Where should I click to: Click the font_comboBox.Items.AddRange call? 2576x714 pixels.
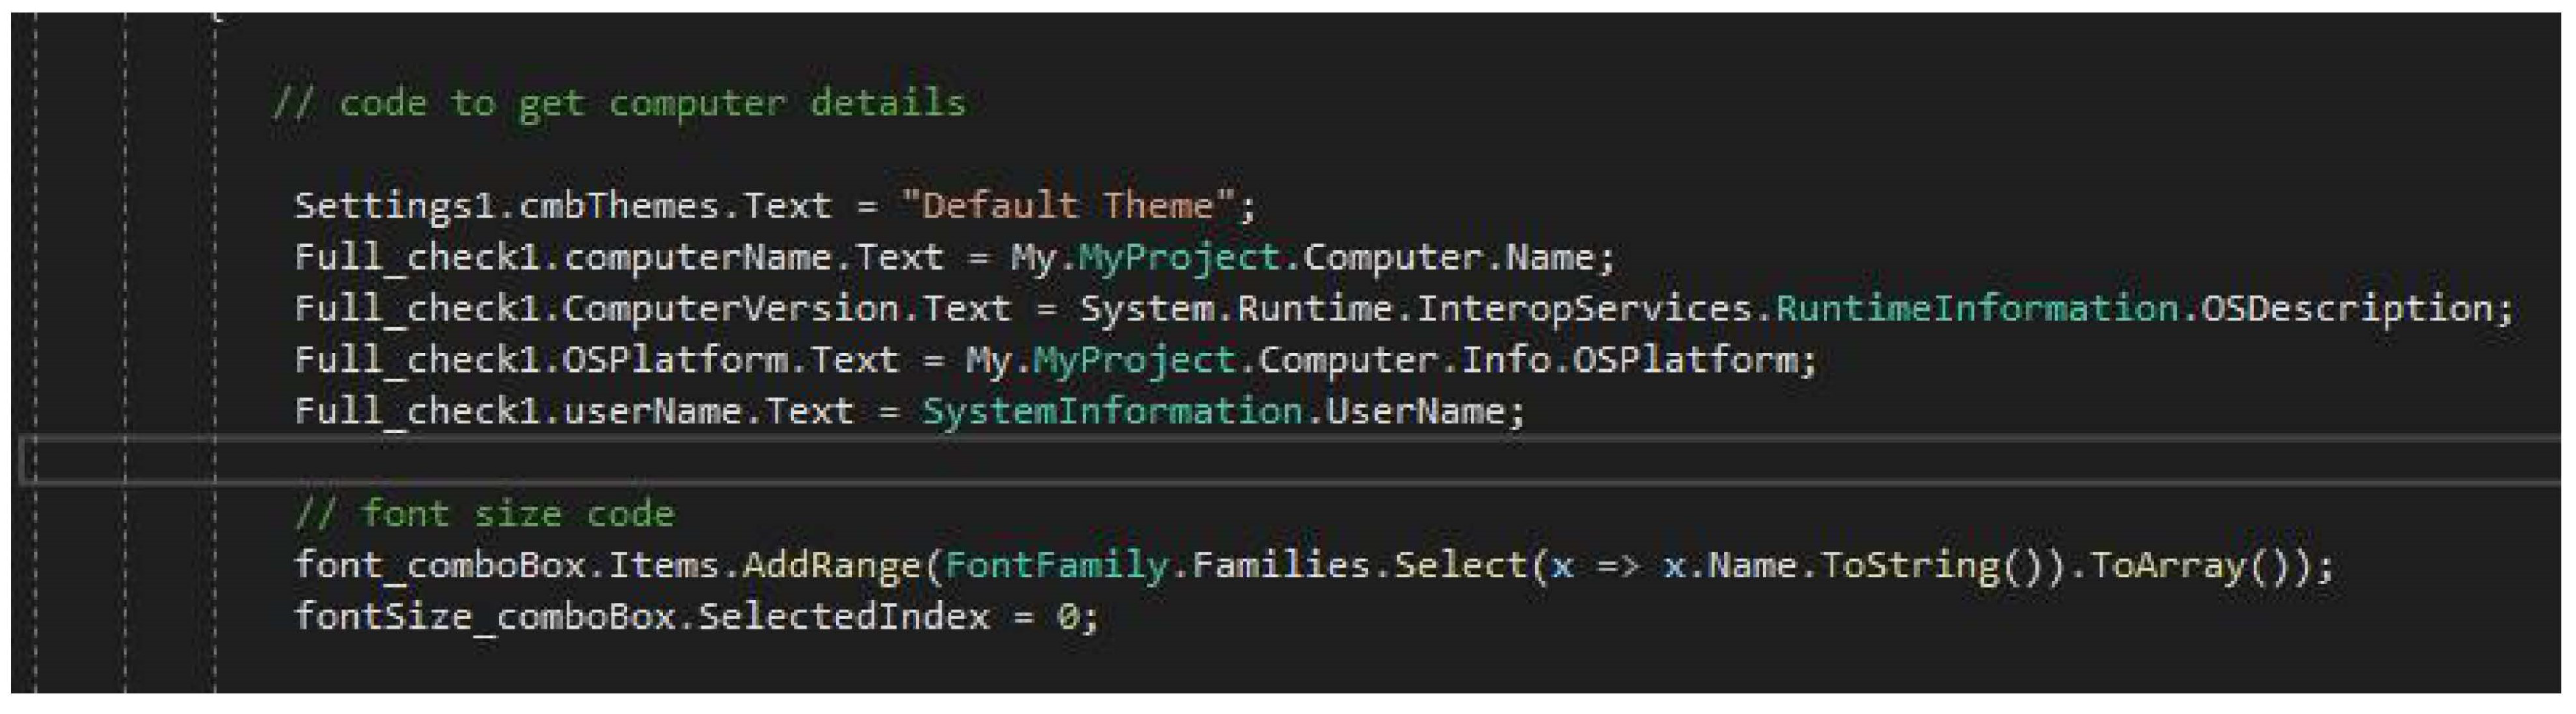point(606,566)
